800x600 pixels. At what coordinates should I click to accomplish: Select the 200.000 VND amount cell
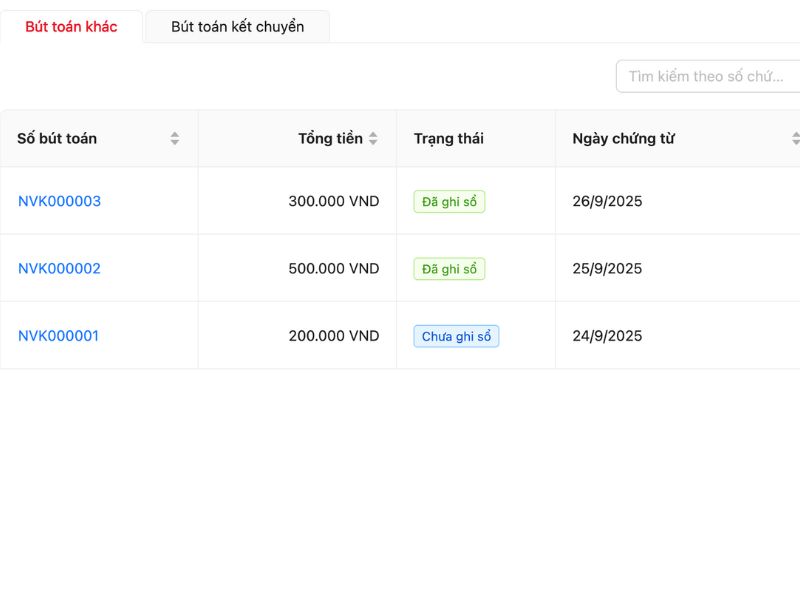point(333,336)
